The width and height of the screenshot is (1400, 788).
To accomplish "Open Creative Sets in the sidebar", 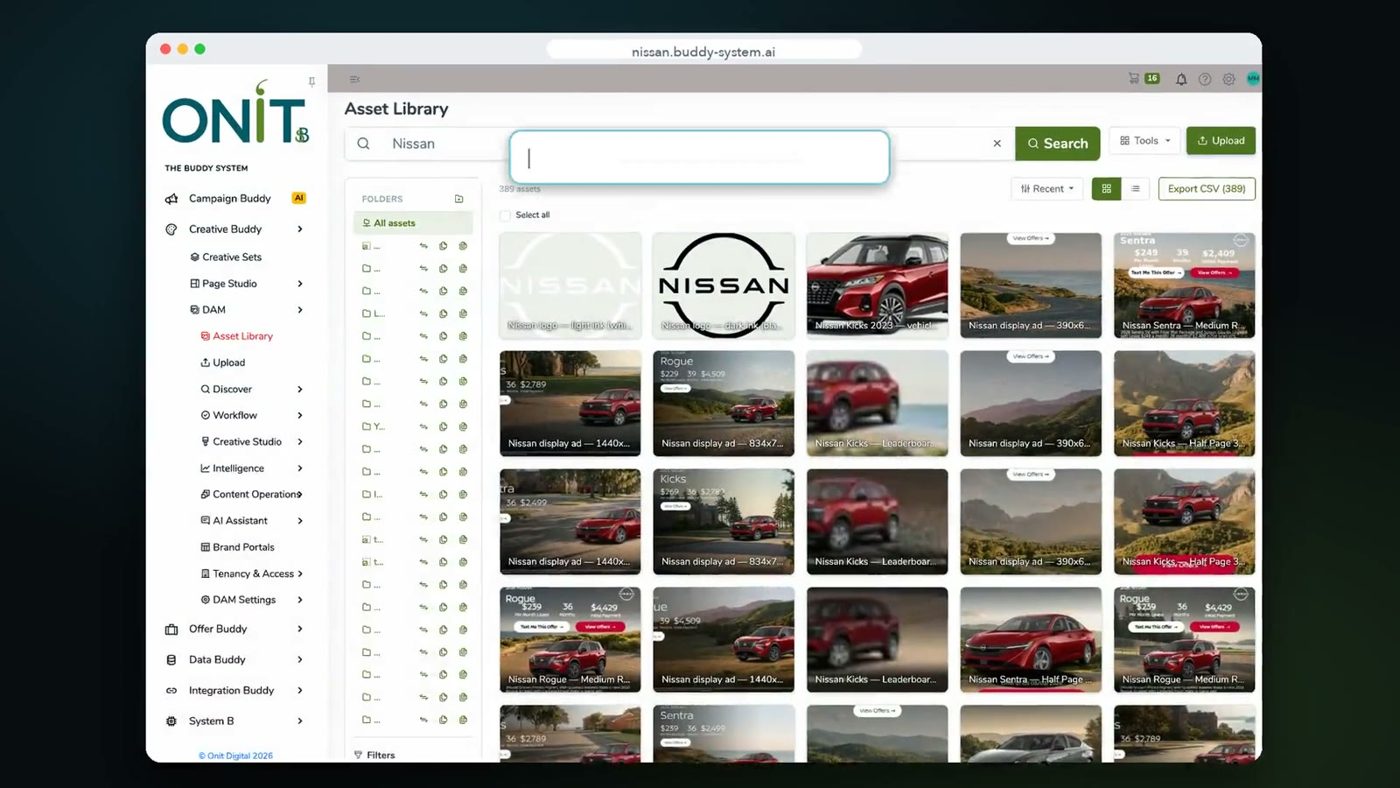I will click(x=226, y=257).
